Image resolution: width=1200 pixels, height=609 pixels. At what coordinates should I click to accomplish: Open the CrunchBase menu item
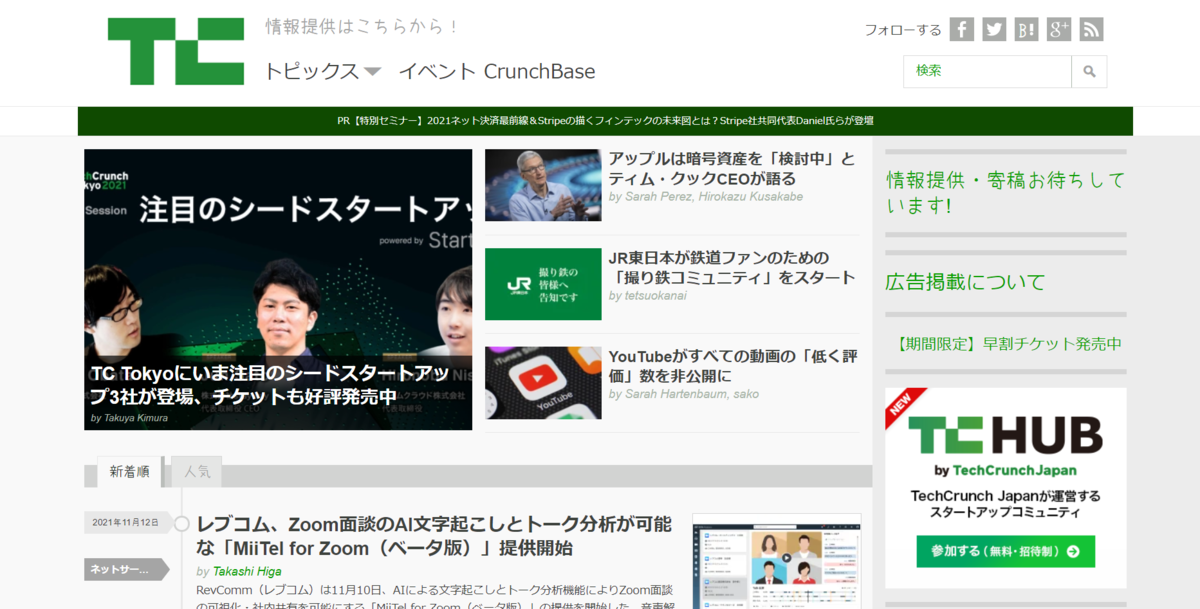[539, 71]
